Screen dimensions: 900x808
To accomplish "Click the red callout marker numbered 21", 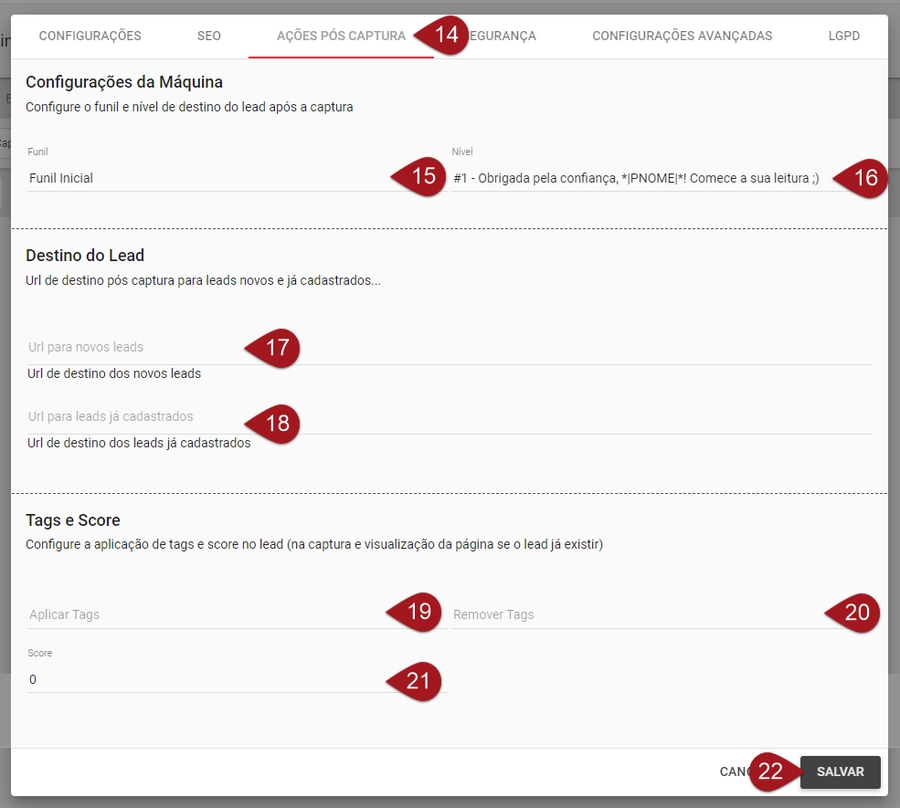I will 418,681.
